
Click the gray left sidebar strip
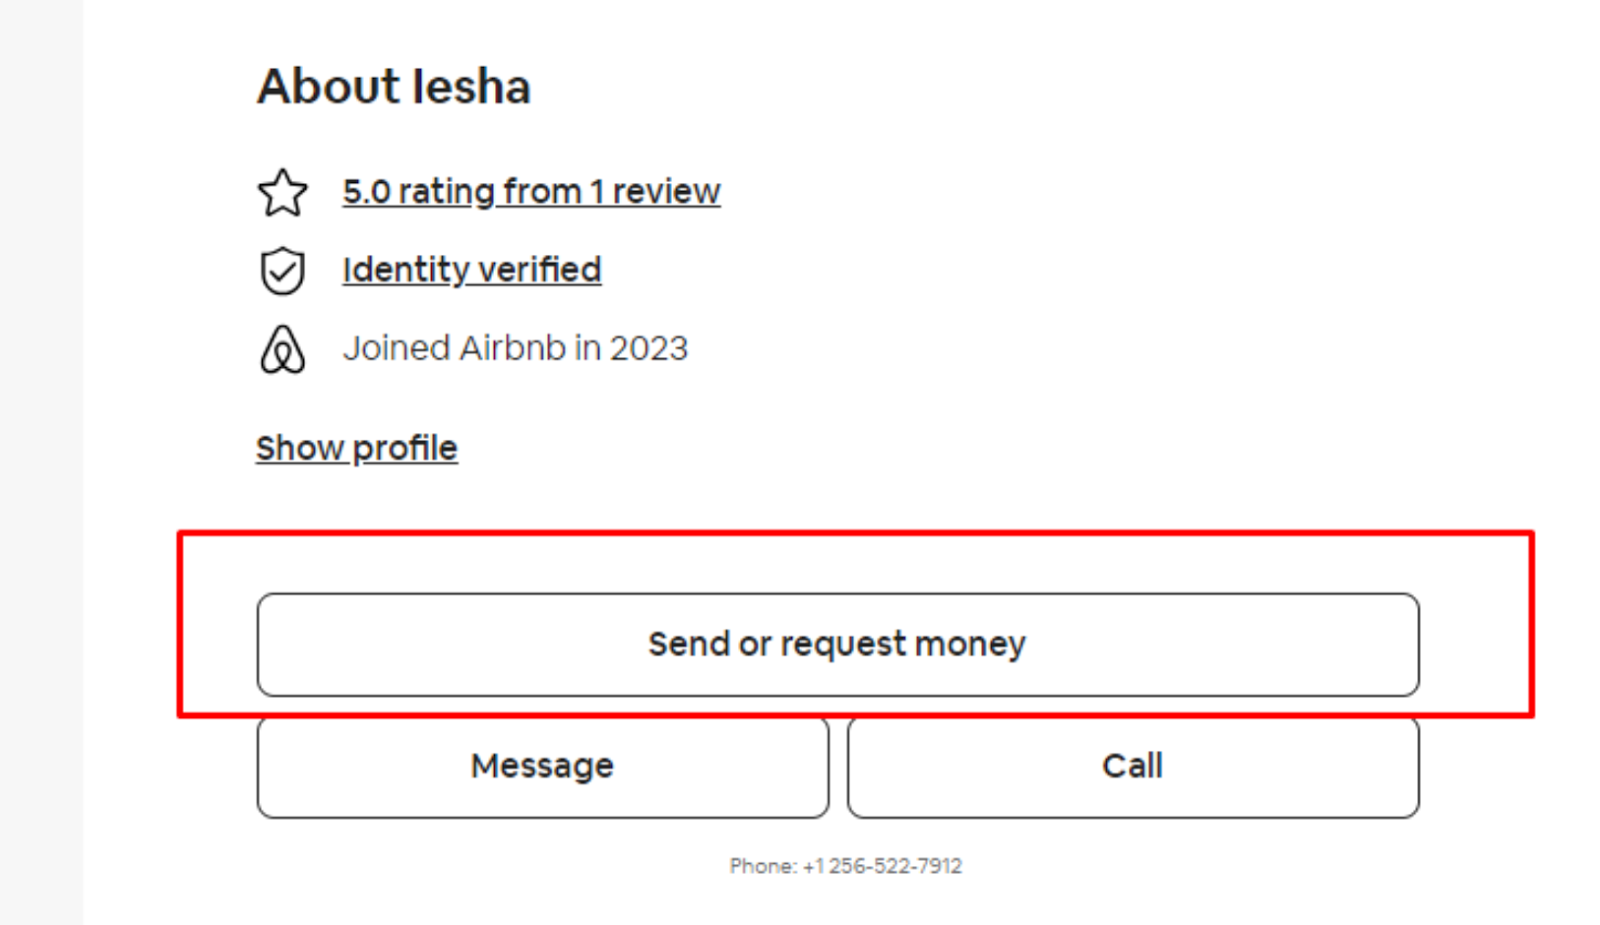click(41, 462)
